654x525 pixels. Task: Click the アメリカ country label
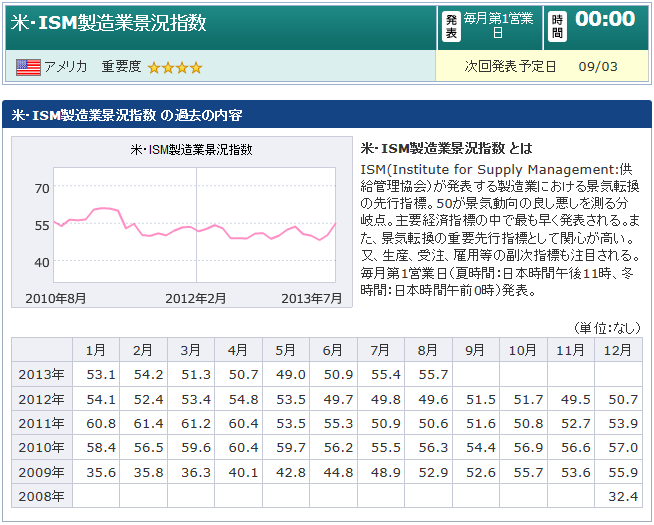65,67
